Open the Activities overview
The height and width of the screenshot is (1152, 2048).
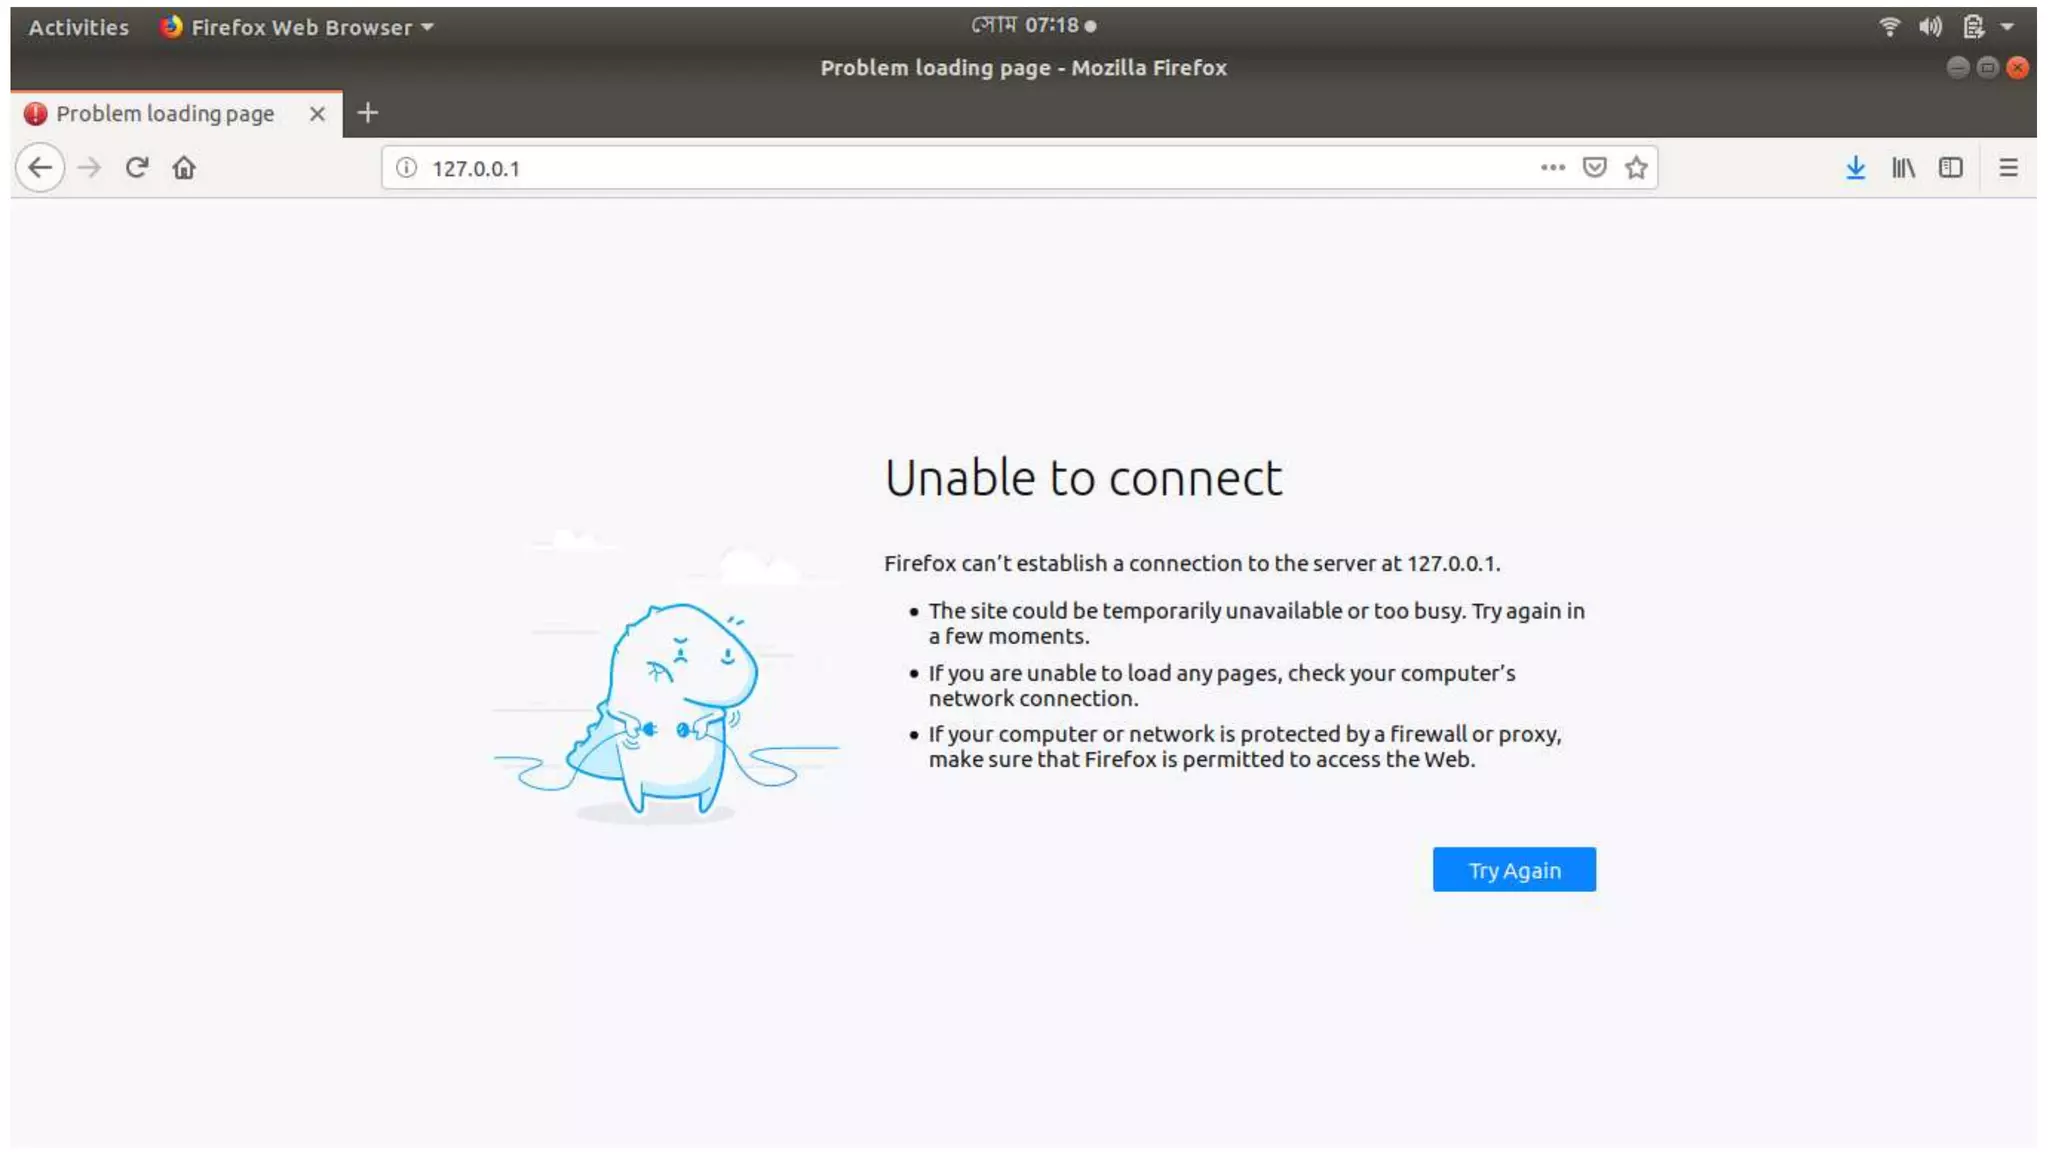78,27
